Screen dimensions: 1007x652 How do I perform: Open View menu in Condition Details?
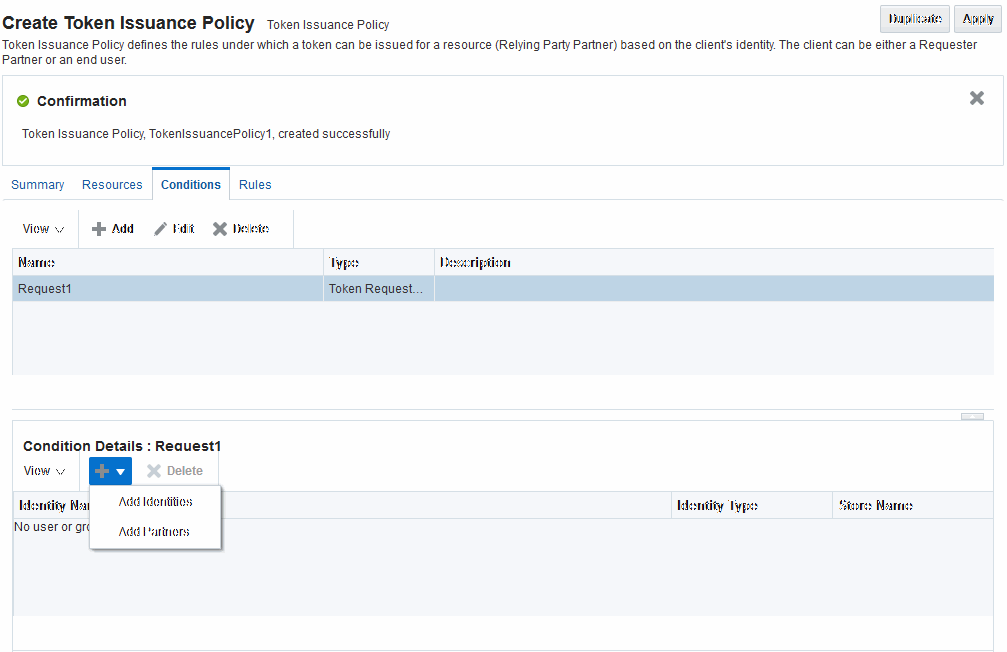44,471
